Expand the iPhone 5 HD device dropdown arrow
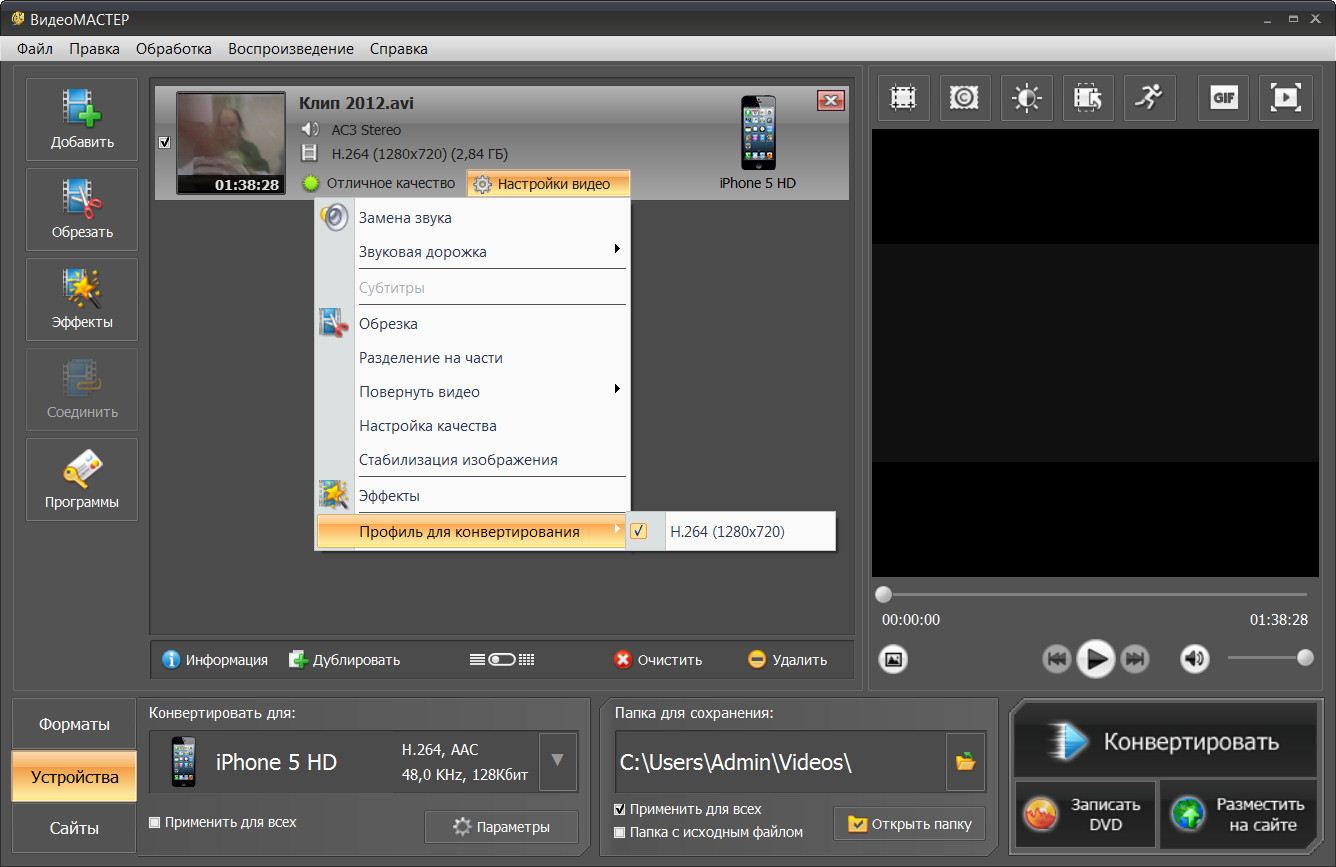This screenshot has height=867, width=1336. [x=557, y=761]
